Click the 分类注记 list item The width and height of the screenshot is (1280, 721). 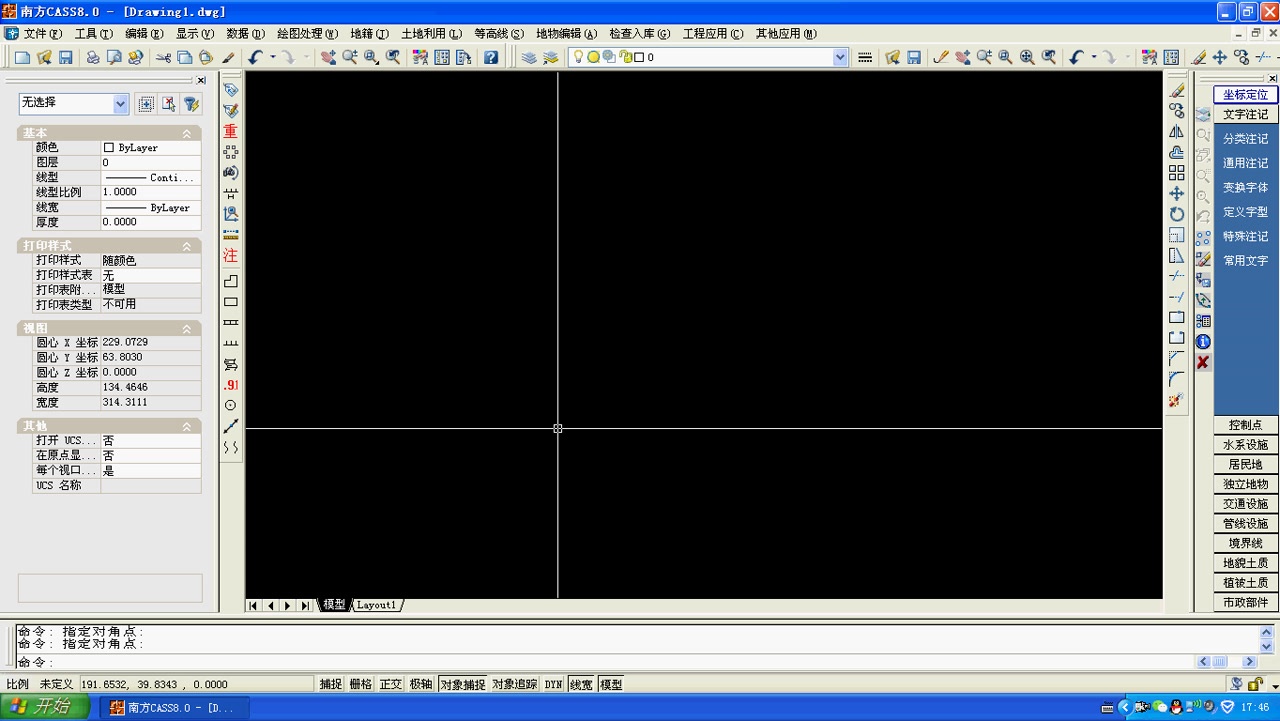tap(1245, 139)
